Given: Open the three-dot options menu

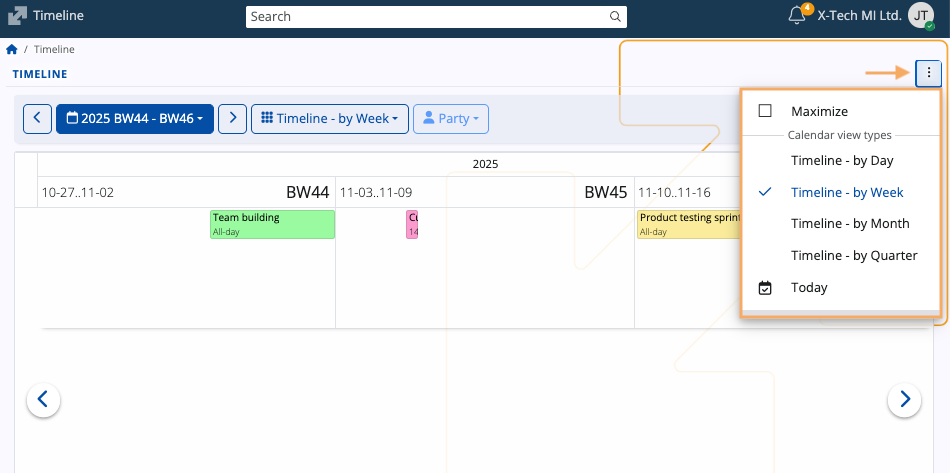Looking at the screenshot, I should [x=929, y=72].
